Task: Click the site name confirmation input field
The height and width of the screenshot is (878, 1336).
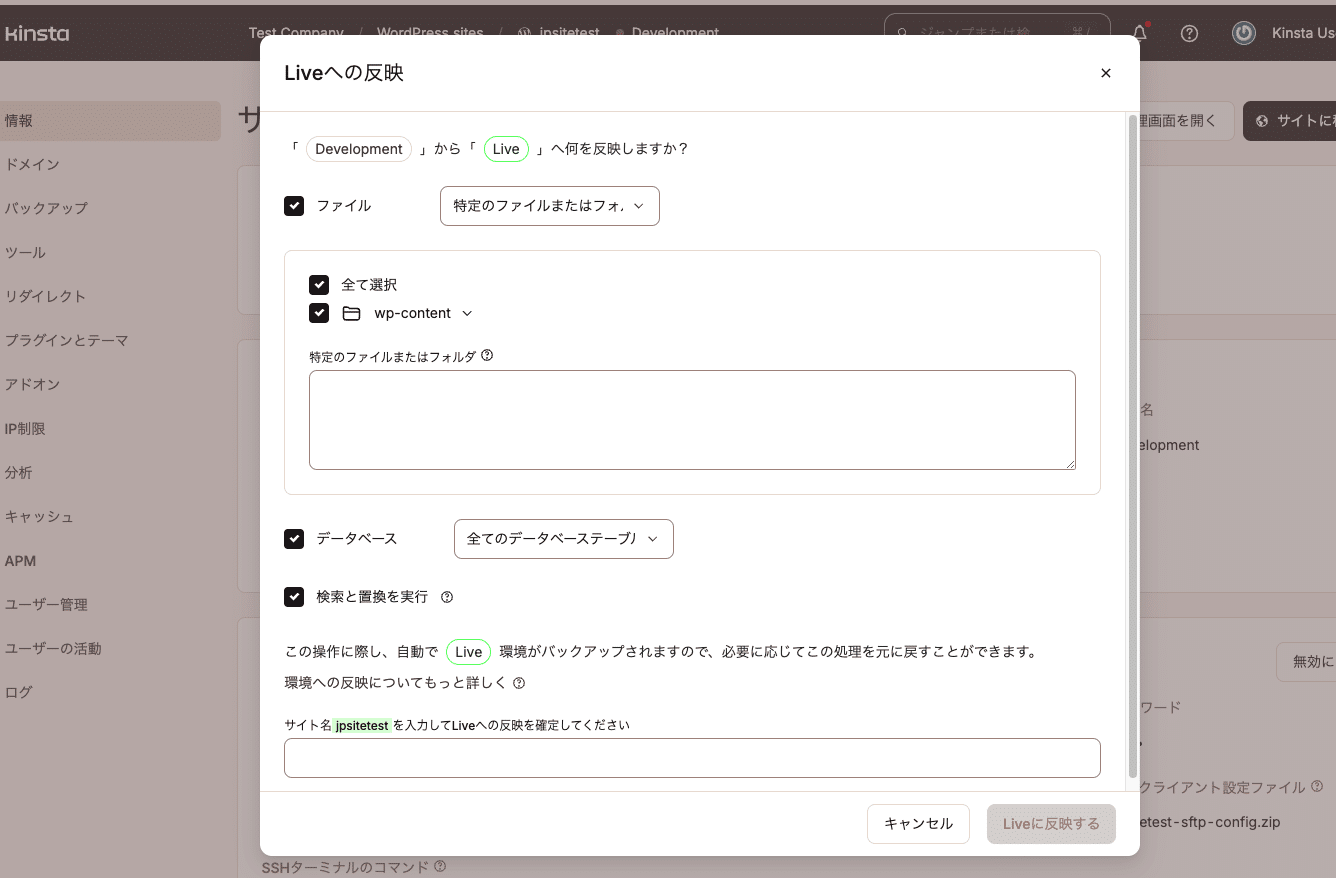Action: click(692, 758)
